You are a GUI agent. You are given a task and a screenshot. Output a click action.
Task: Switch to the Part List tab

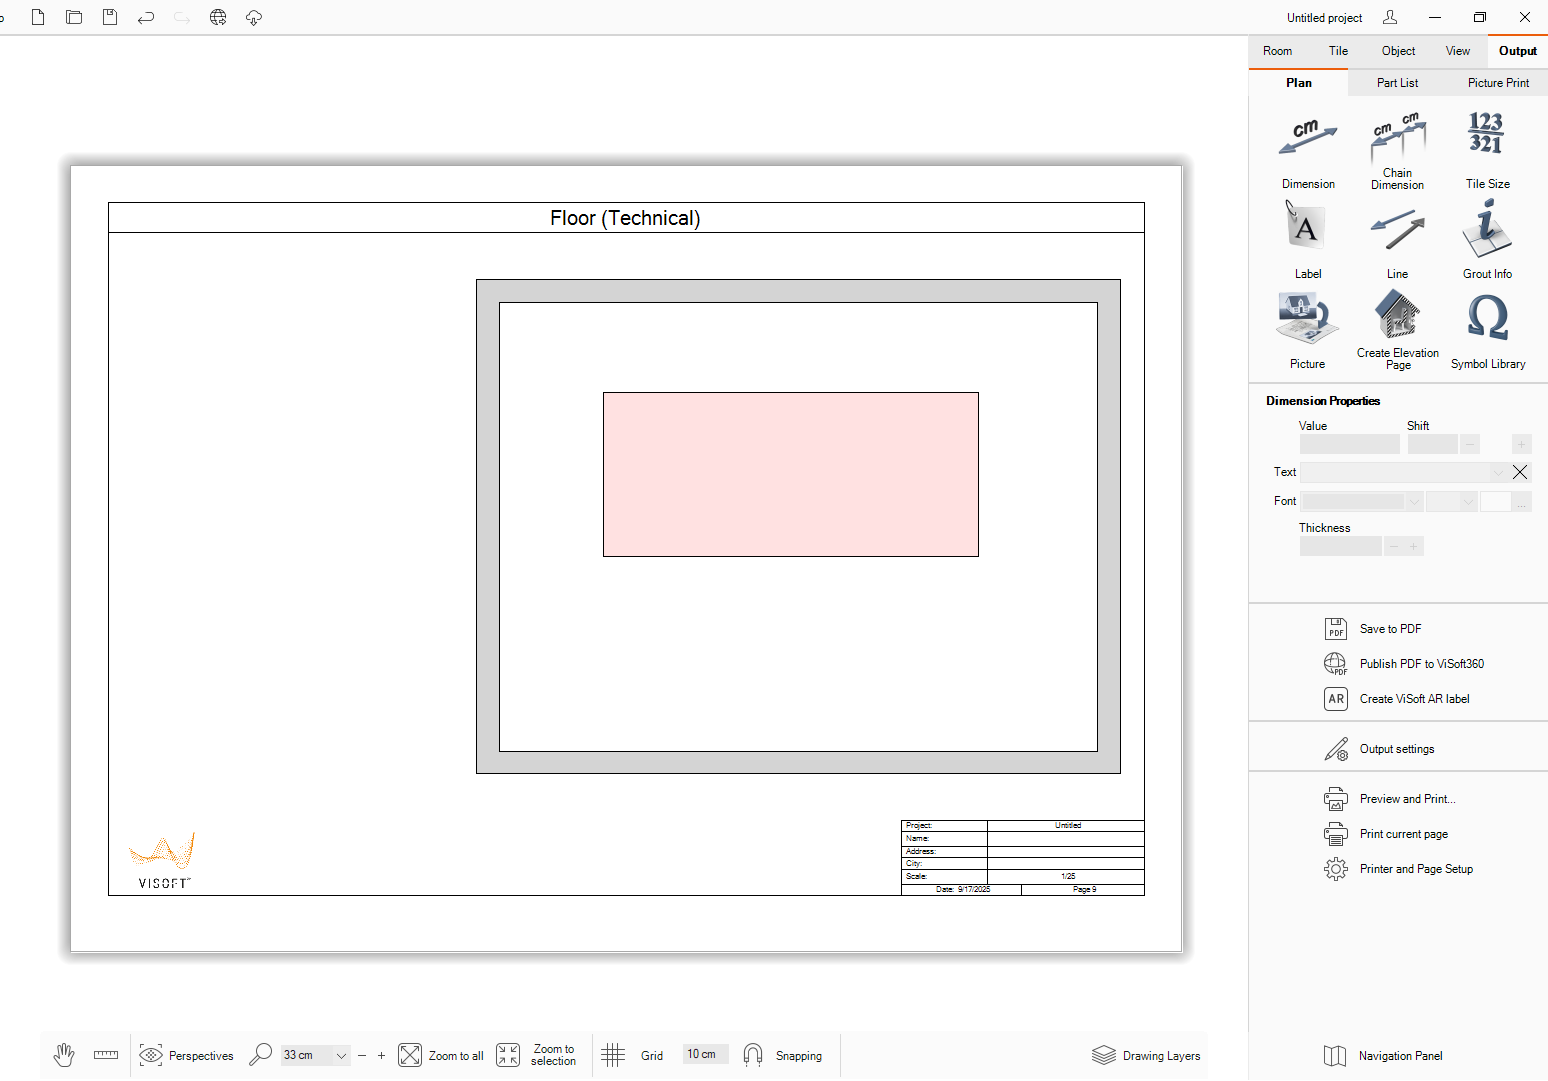[1397, 83]
